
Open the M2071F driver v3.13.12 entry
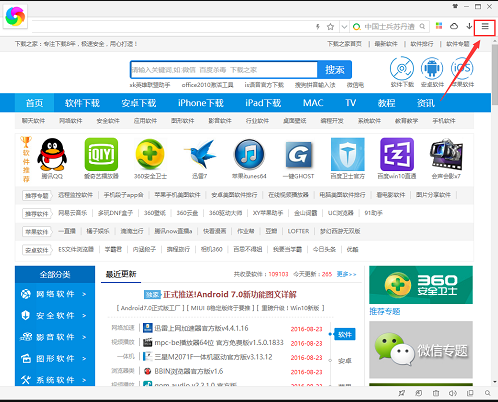[x=213, y=357]
